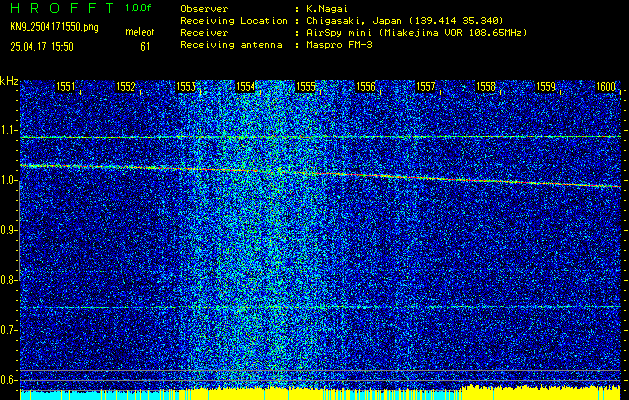
Task: Click the 0.9 frequency axis label
Action: (8, 230)
